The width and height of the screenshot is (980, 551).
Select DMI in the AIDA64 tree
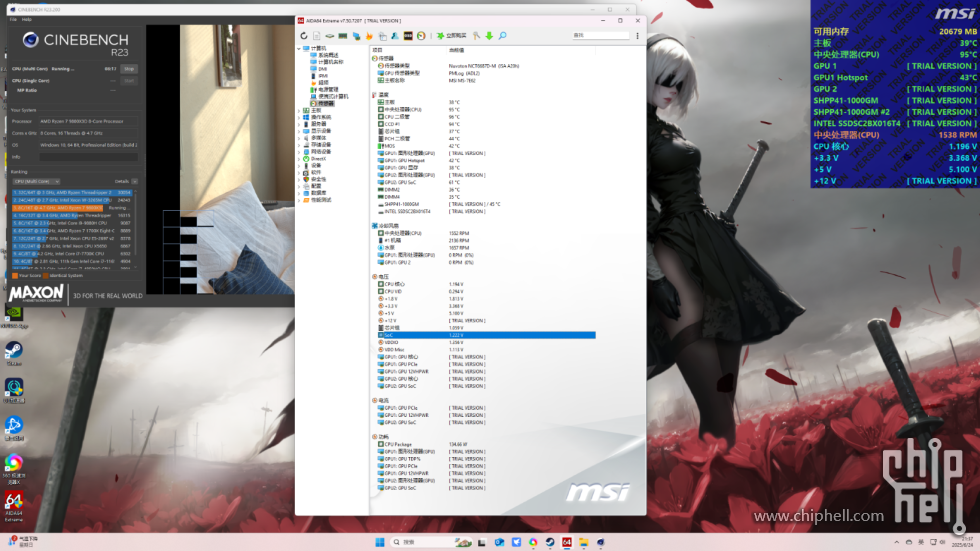(x=319, y=69)
